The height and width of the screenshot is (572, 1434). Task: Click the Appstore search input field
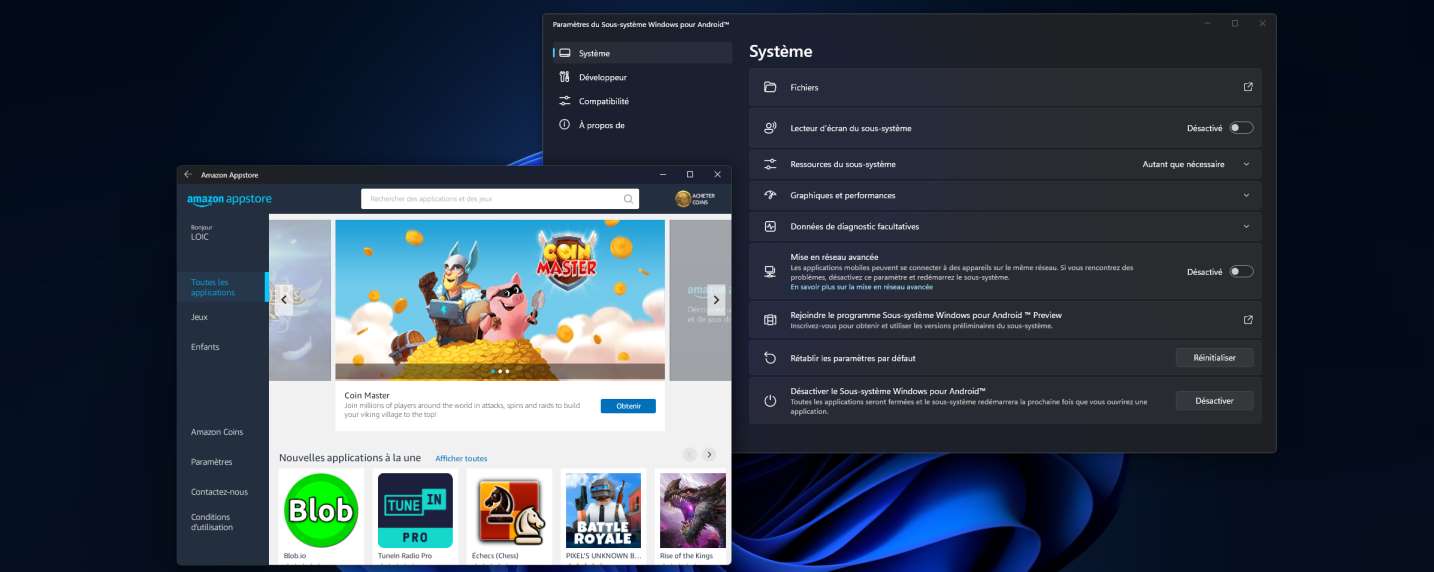tap(490, 199)
